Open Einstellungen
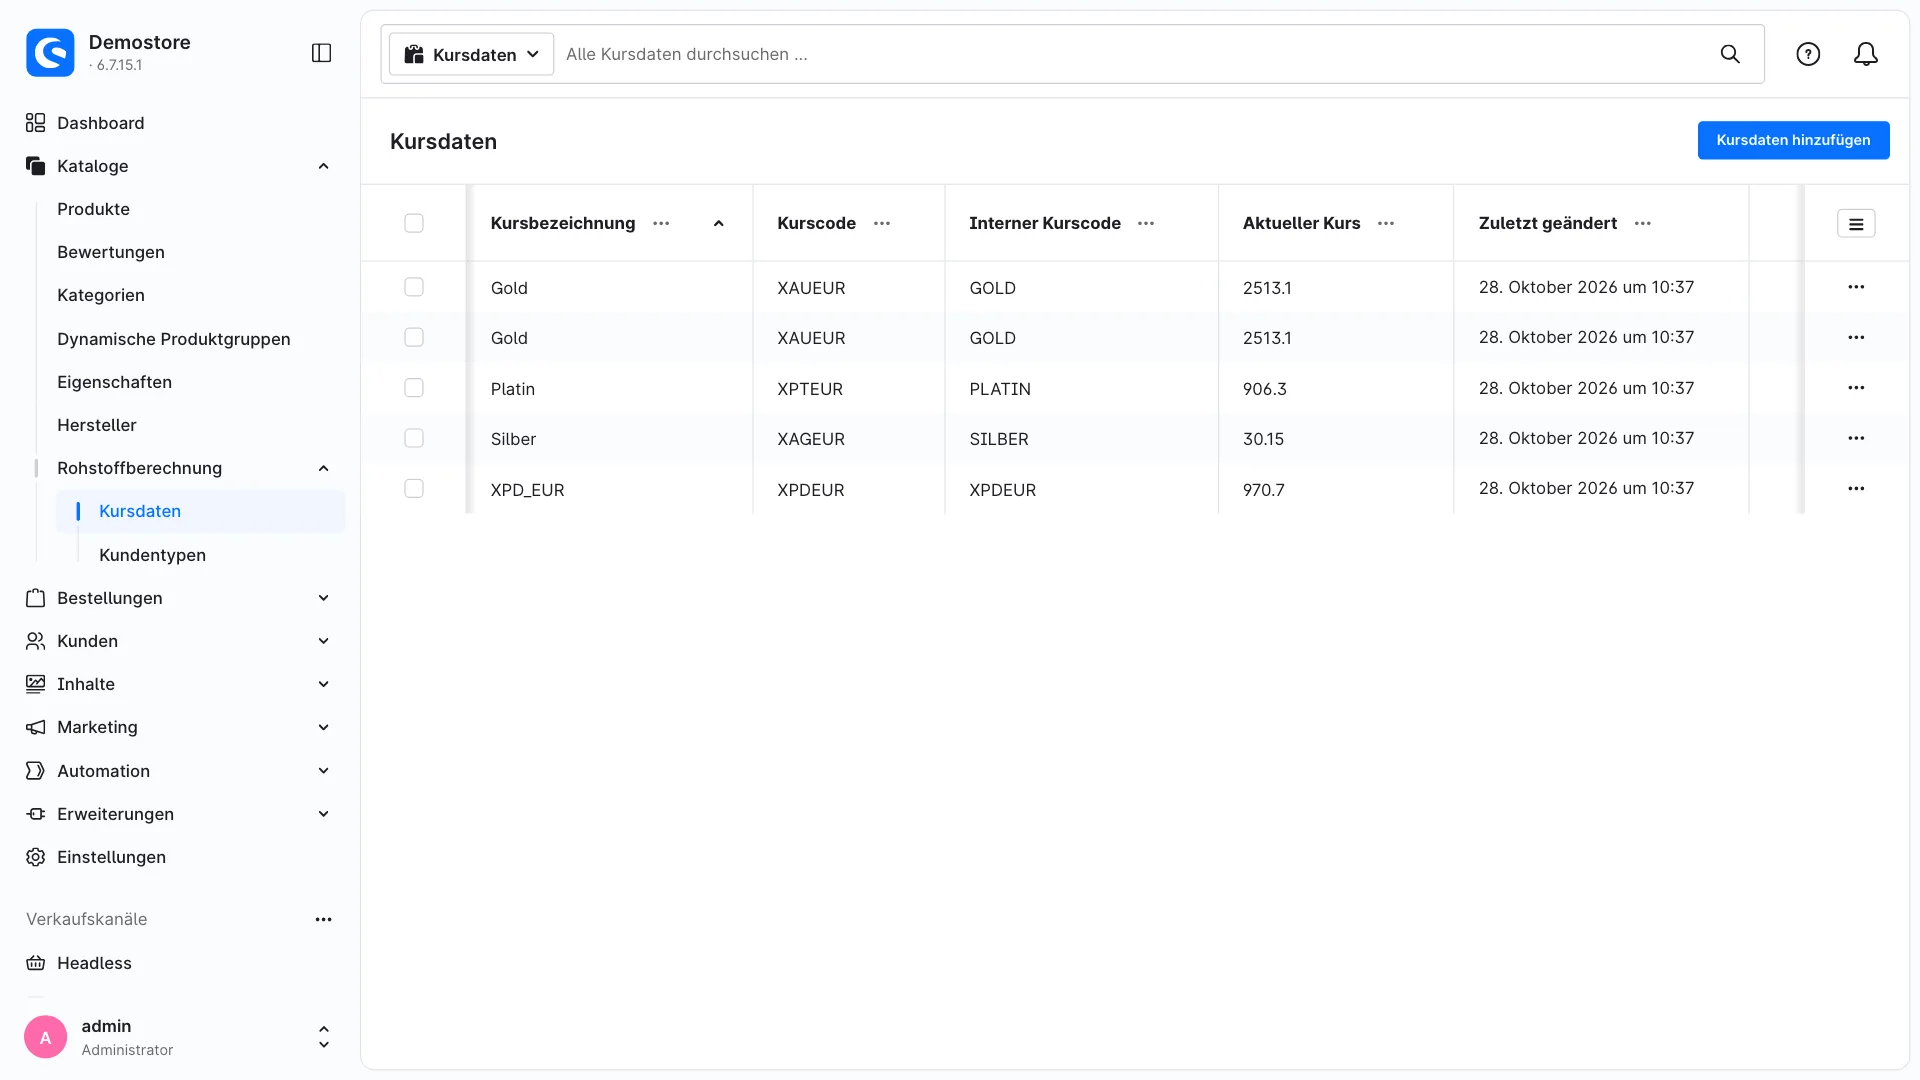 111,857
